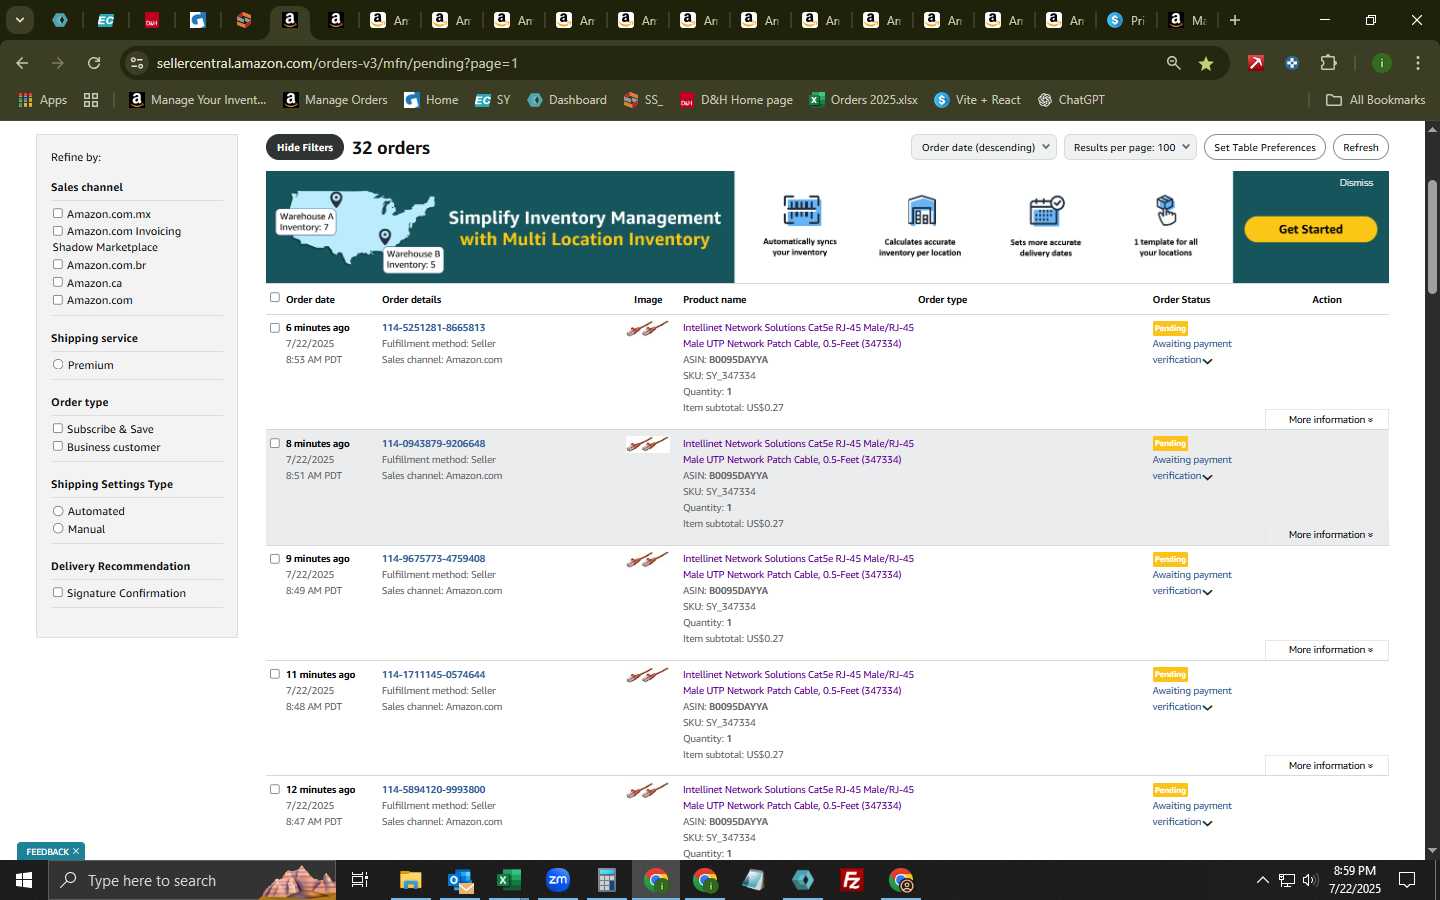The width and height of the screenshot is (1440, 900).
Task: Open the notification center icon
Action: (x=1407, y=880)
